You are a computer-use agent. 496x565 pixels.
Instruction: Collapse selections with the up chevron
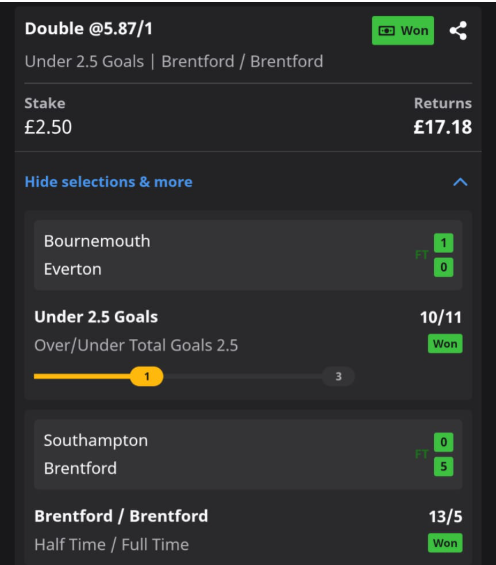(x=460, y=182)
